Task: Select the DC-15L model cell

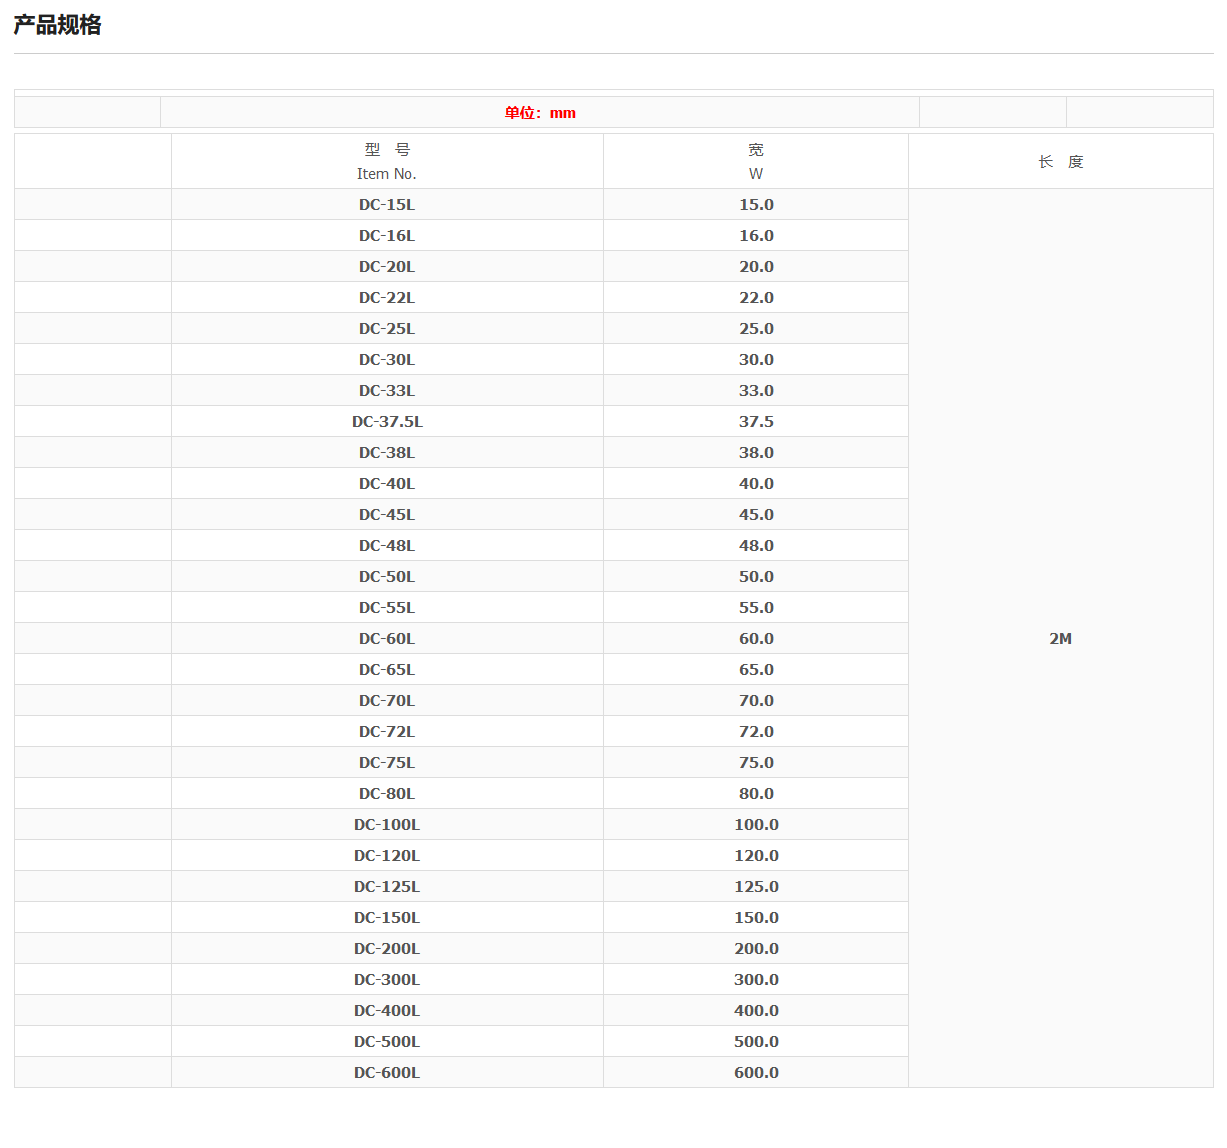Action: point(387,205)
